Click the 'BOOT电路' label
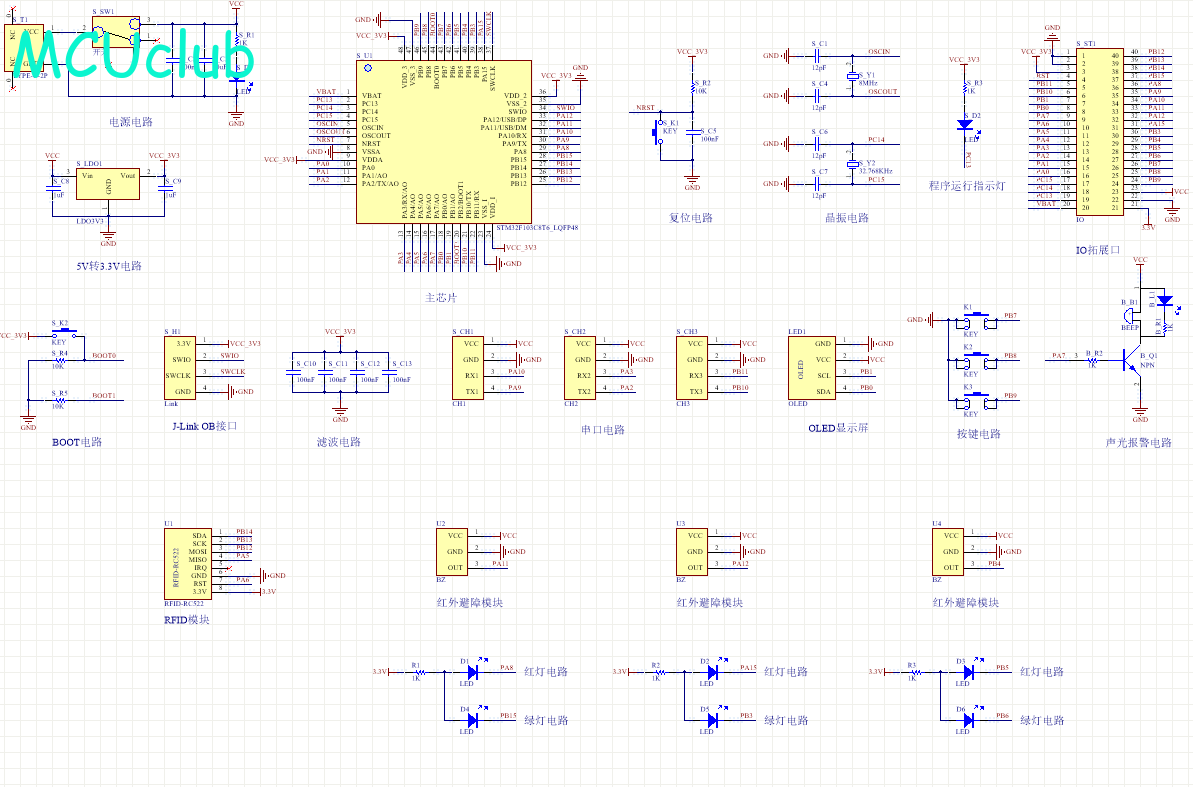 [x=77, y=442]
